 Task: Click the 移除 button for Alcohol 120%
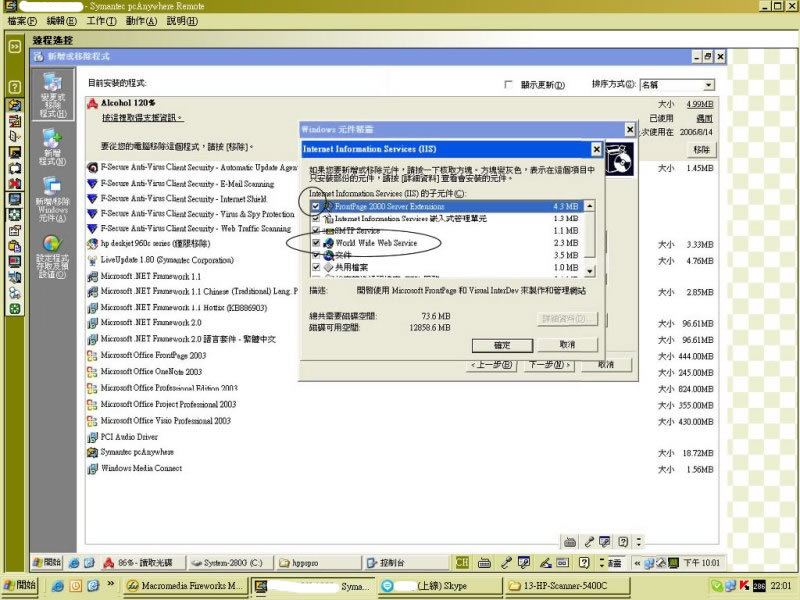[702, 149]
